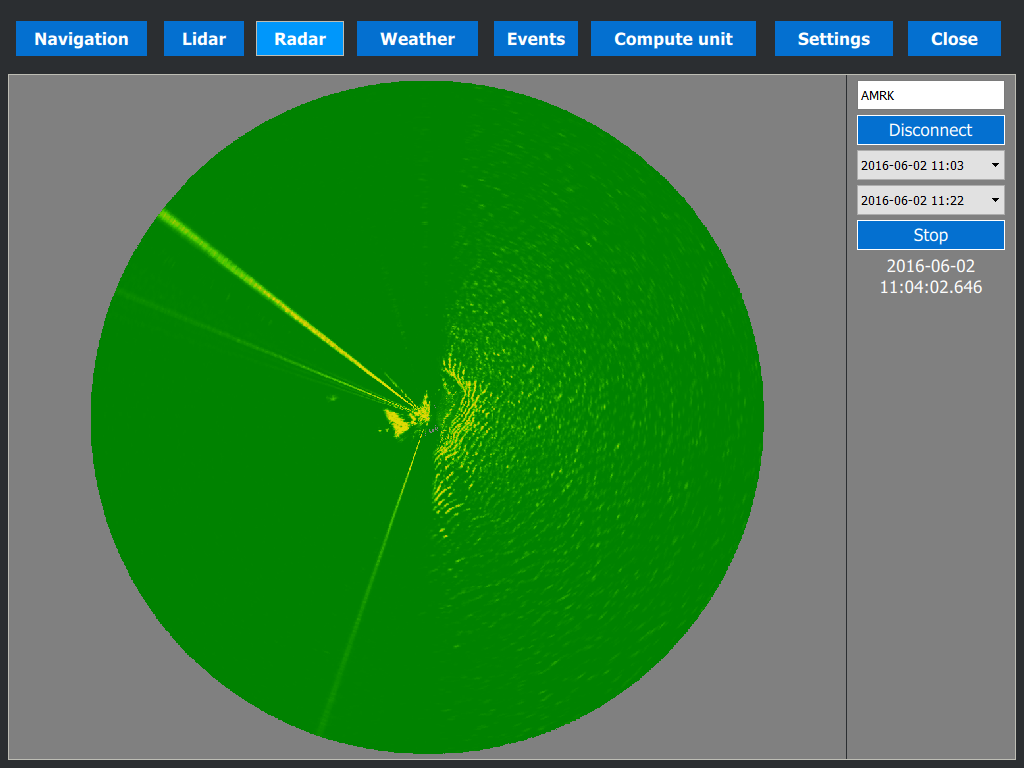Open the Compute unit tab
This screenshot has width=1024, height=768.
(x=673, y=39)
